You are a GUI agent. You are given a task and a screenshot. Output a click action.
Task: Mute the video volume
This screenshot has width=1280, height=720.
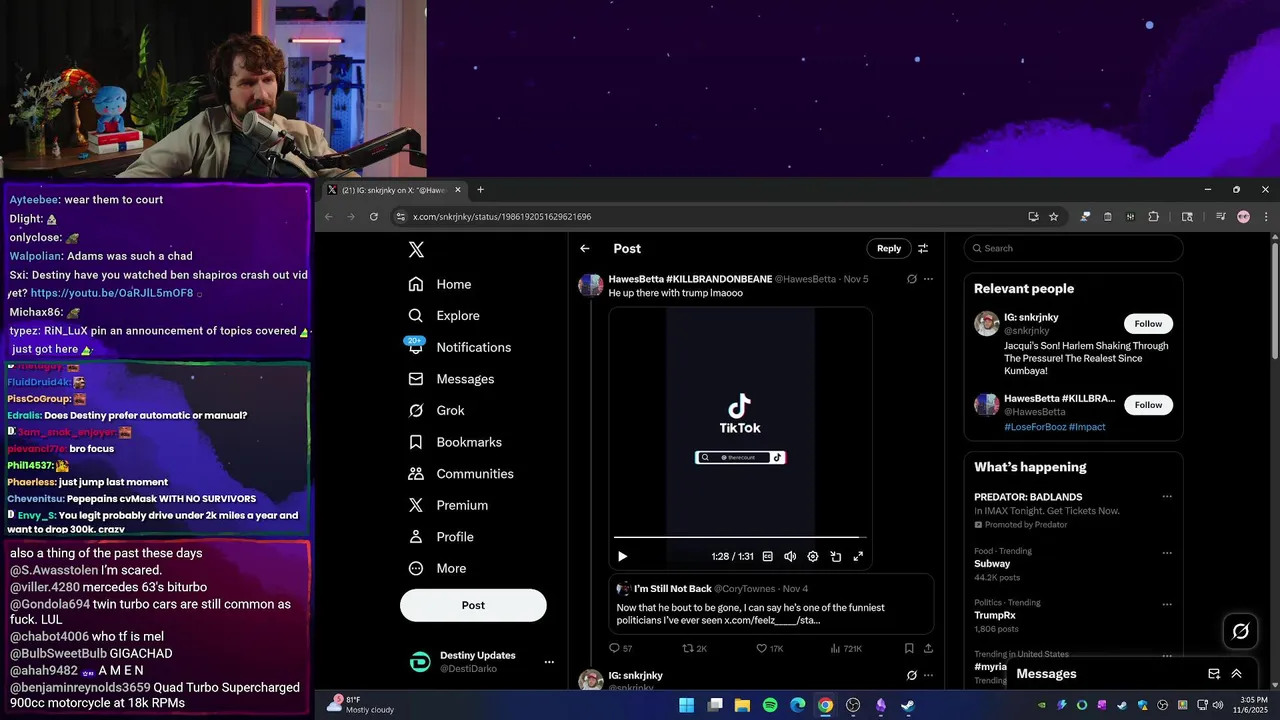[790, 556]
